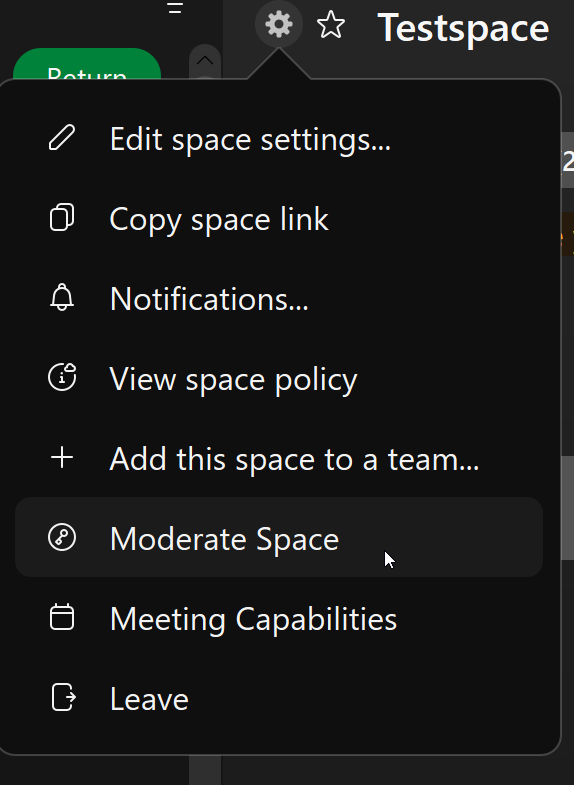Select Copy space link
Screen dimensions: 574x785
[279, 218]
